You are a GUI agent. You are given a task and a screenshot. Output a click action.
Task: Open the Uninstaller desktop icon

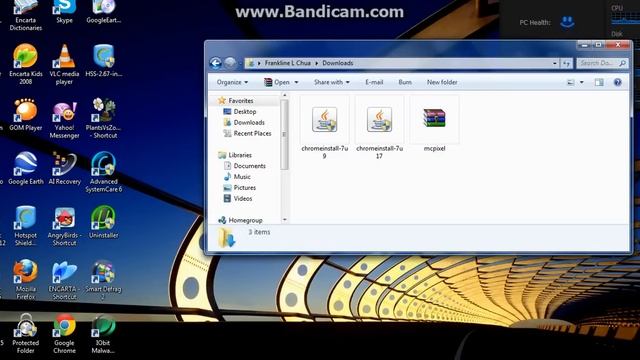coord(104,222)
